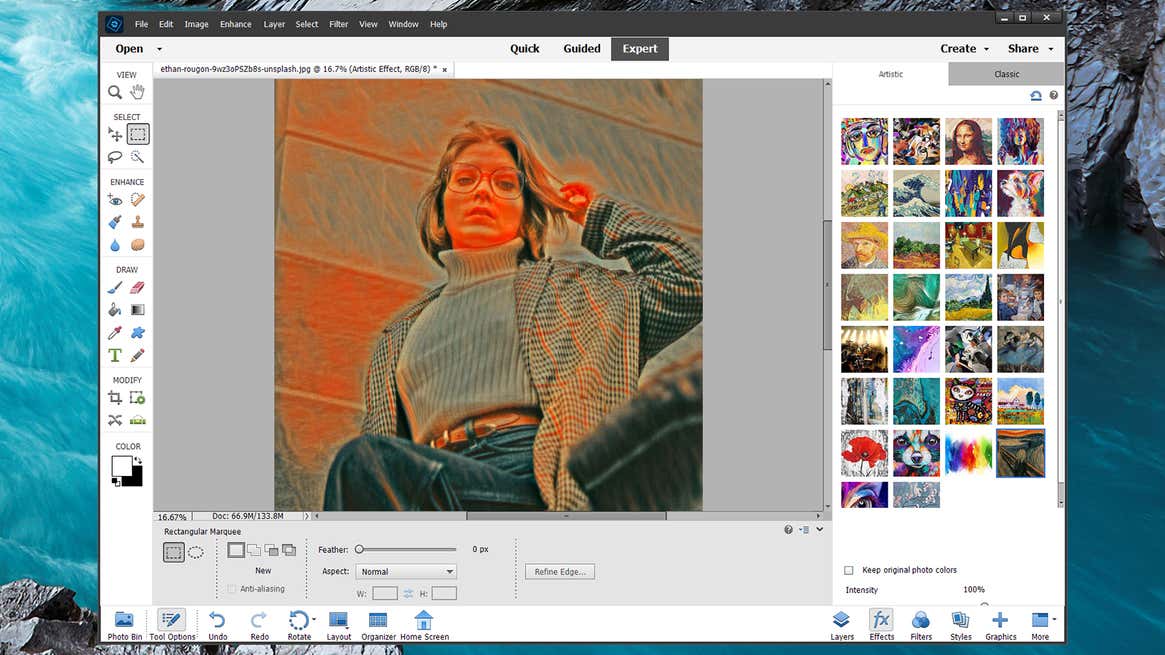The height and width of the screenshot is (655, 1165).
Task: Click the Refine Edge button
Action: point(559,572)
